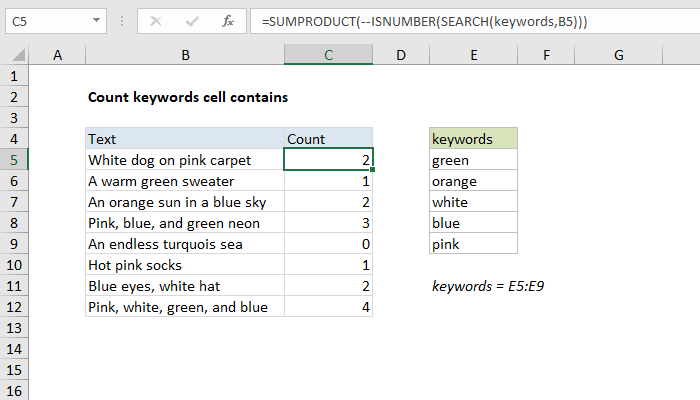Open the Name Box dropdown arrow
The height and width of the screenshot is (400, 700).
pos(96,21)
